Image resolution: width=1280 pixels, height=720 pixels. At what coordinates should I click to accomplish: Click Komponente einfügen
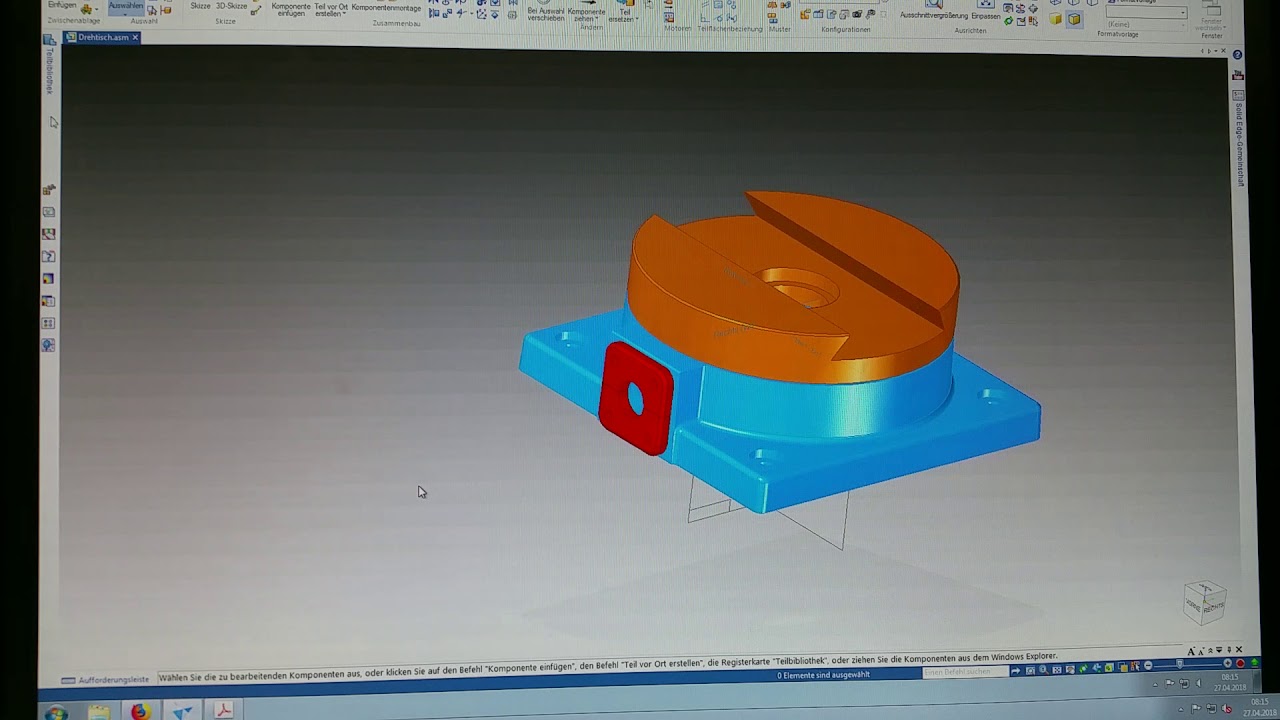click(x=291, y=9)
